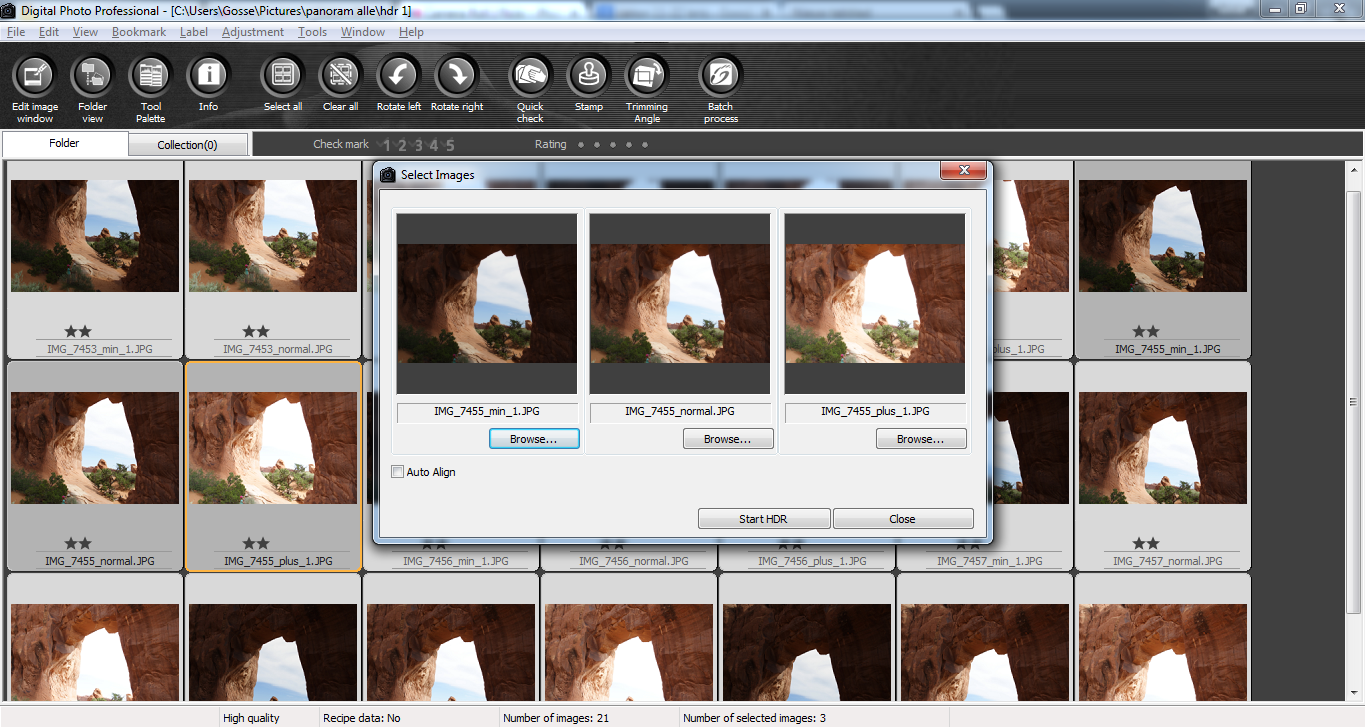Click the file name field IMG_7455_plus_1.JPG in dialog
The height and width of the screenshot is (728, 1365).
[875, 412]
